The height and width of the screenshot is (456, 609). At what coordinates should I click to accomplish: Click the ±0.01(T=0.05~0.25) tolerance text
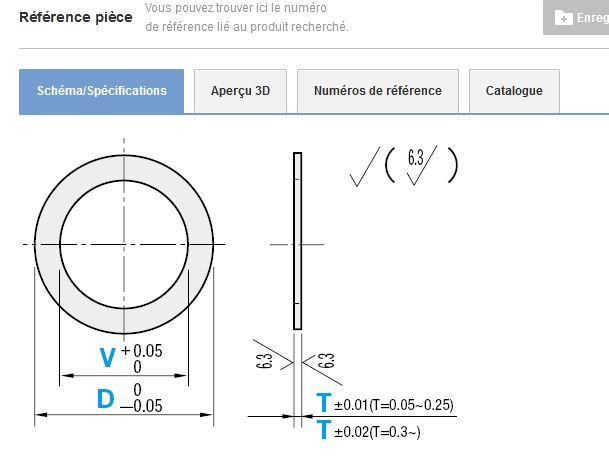pyautogui.click(x=394, y=405)
